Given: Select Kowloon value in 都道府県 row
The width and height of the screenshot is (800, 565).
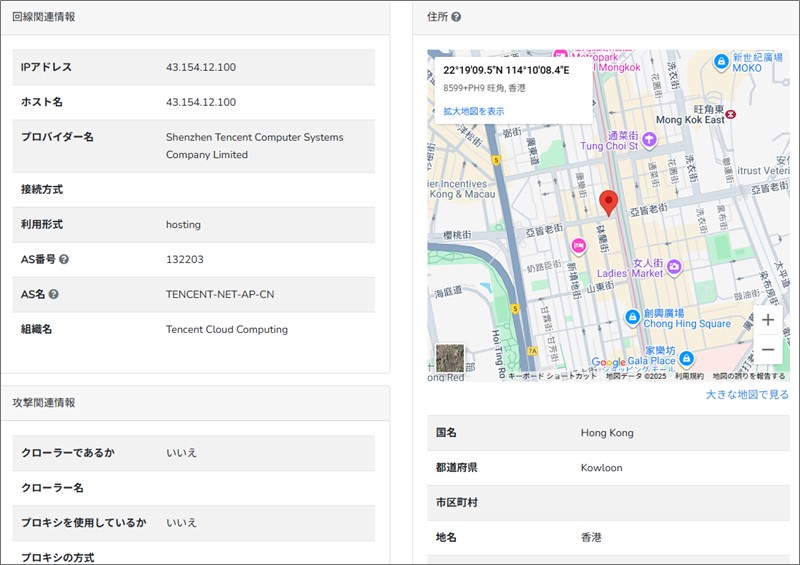Looking at the screenshot, I should [602, 468].
